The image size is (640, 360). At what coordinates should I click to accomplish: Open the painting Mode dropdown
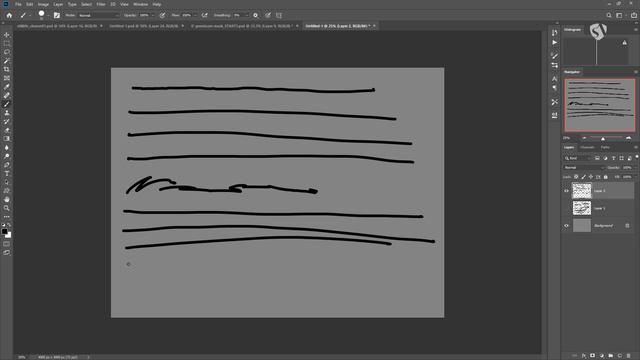(98, 15)
